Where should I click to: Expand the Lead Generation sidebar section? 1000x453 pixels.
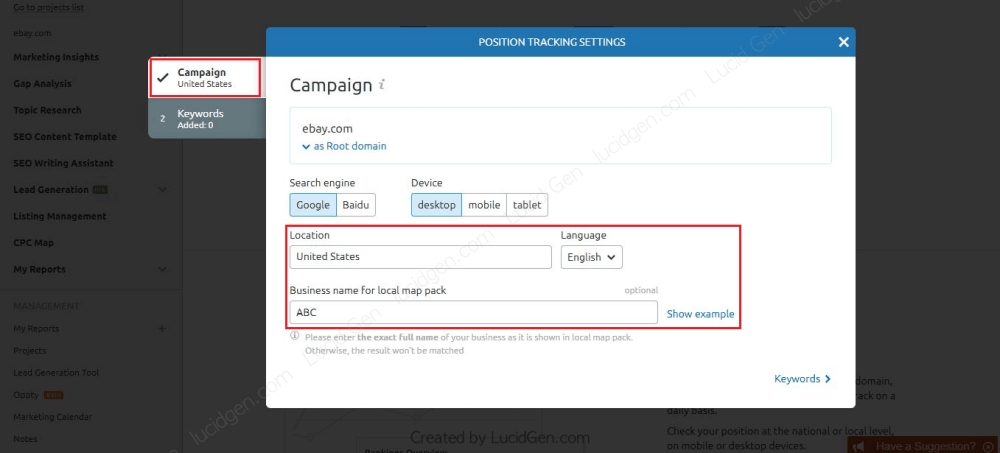pyautogui.click(x=162, y=190)
